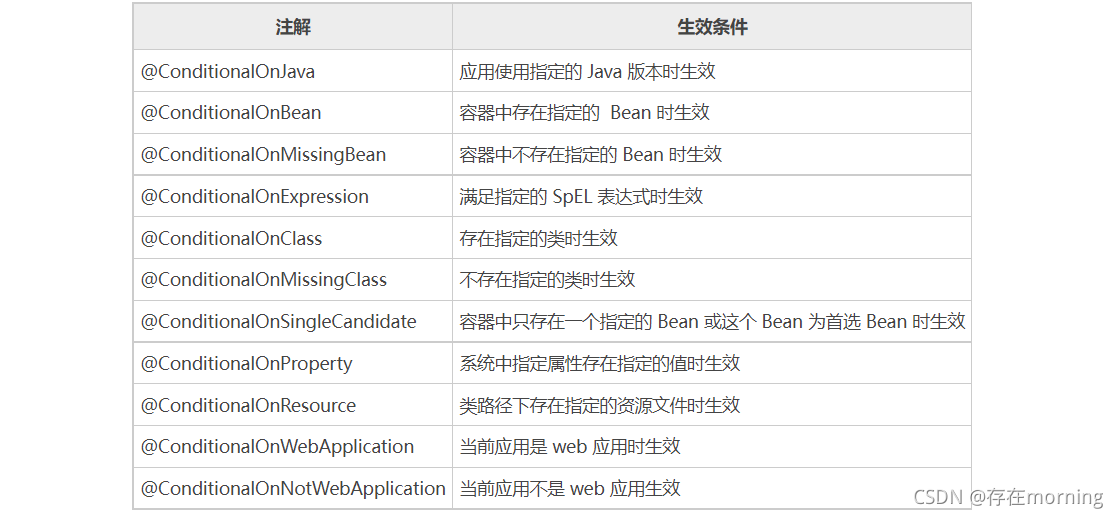Click the @ConditionalOnWebApplication annotation
The width and height of the screenshot is (1118, 518).
coord(278,447)
